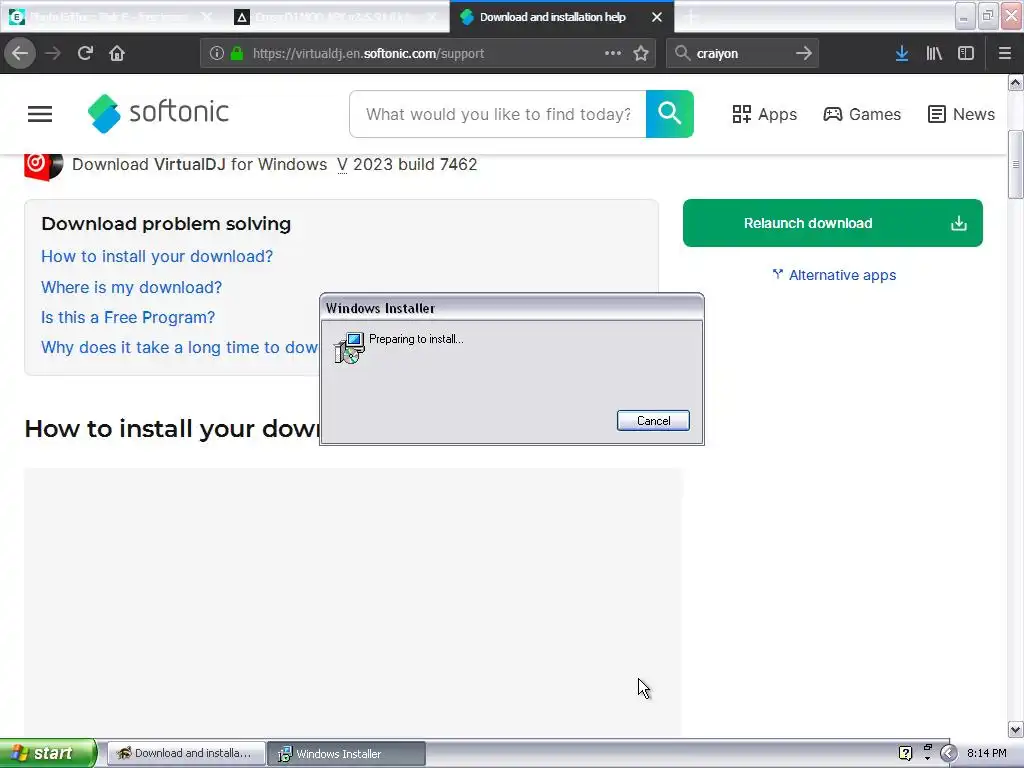This screenshot has width=1024, height=768.
Task: Show site information icon in address bar
Action: (x=217, y=54)
